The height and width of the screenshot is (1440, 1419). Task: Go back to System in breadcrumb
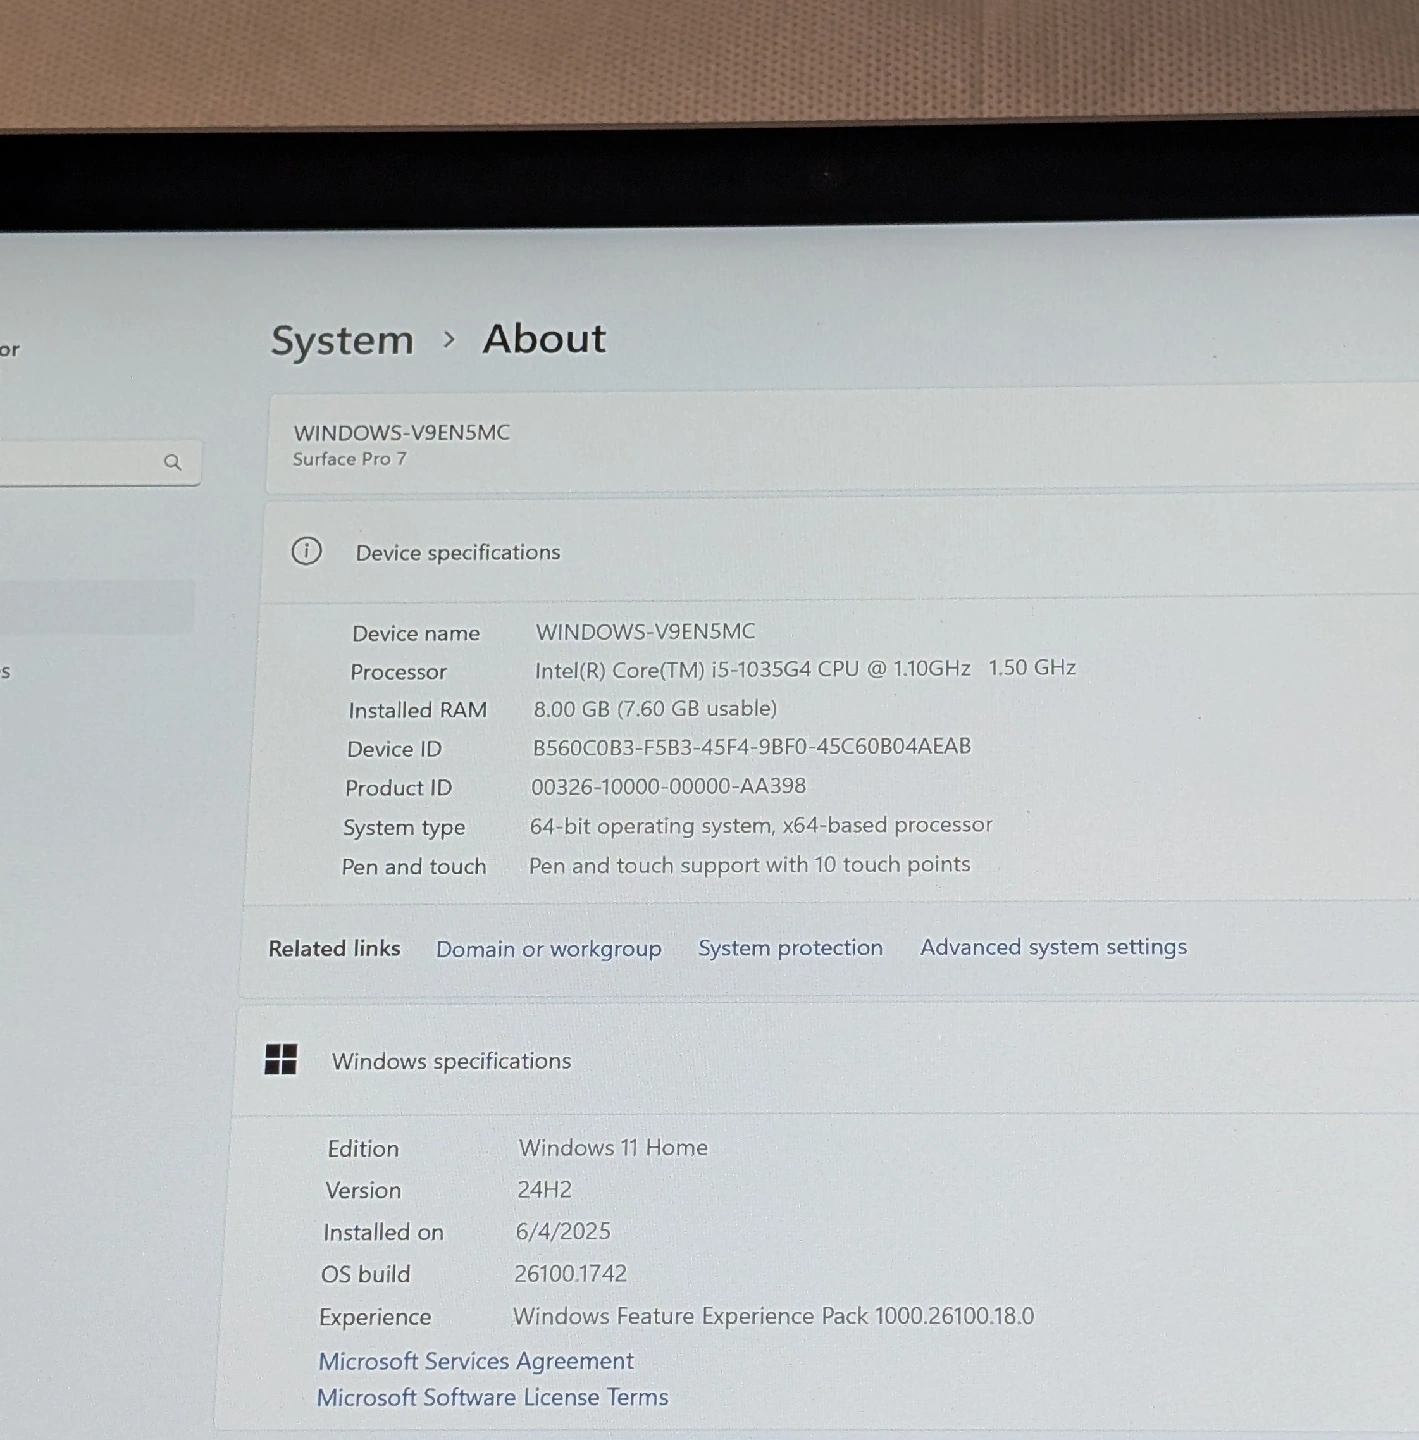point(342,340)
